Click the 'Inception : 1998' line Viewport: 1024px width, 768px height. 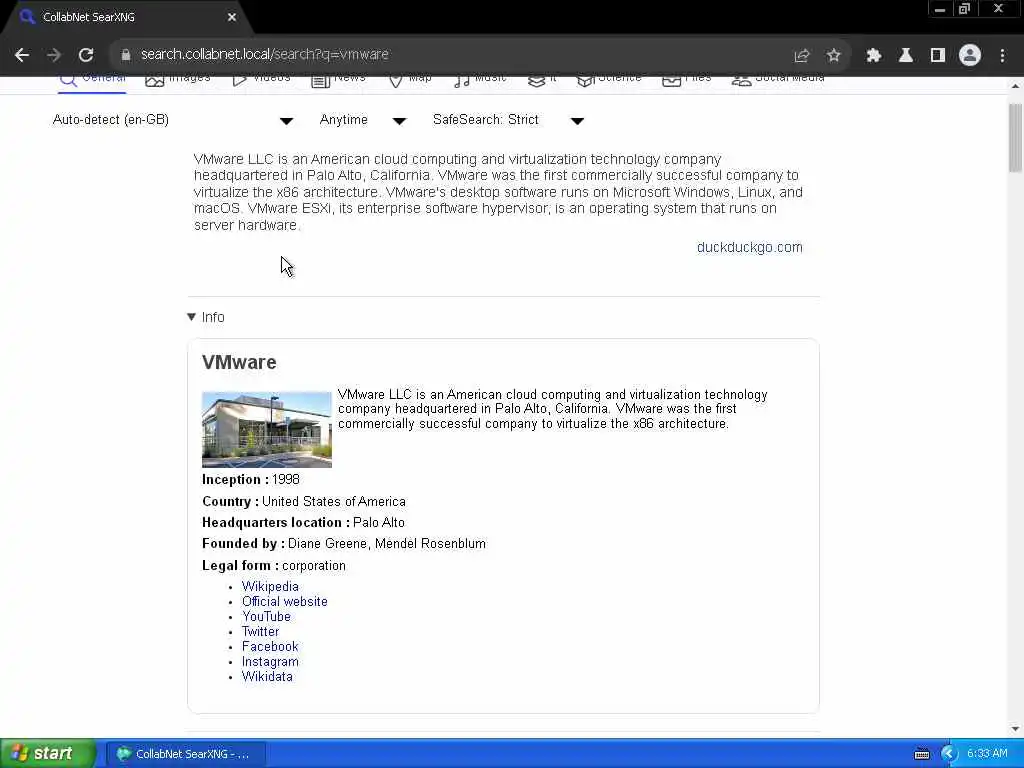click(251, 480)
